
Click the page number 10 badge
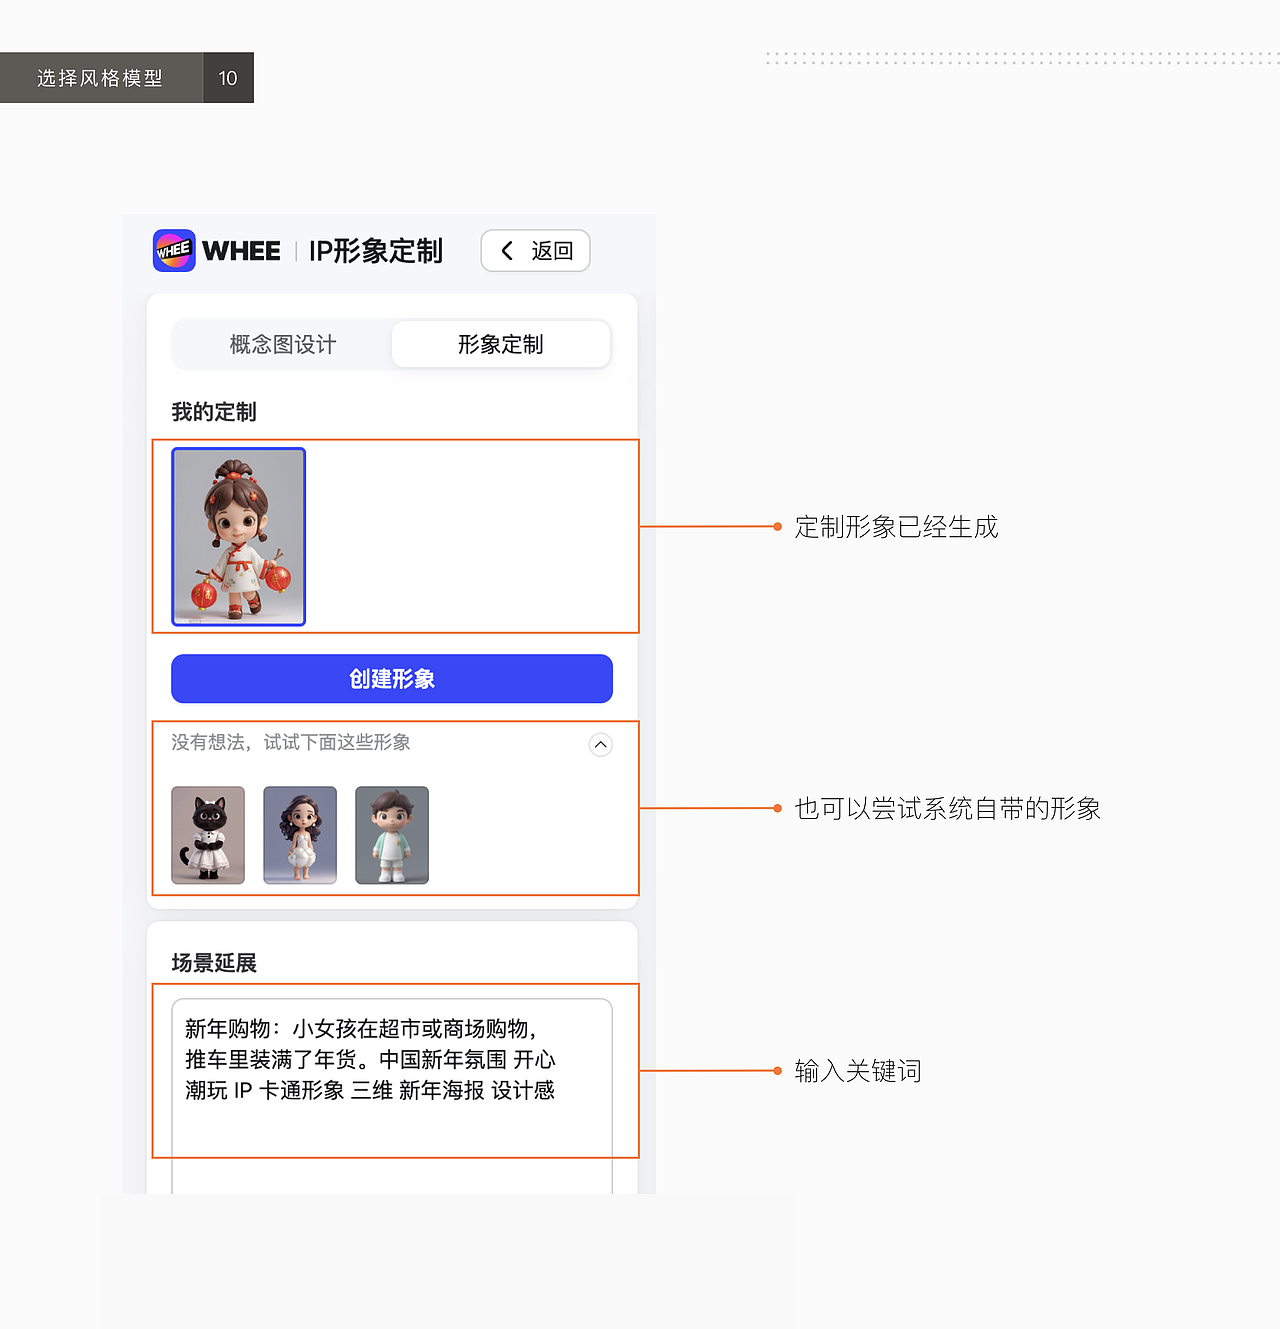[x=227, y=77]
